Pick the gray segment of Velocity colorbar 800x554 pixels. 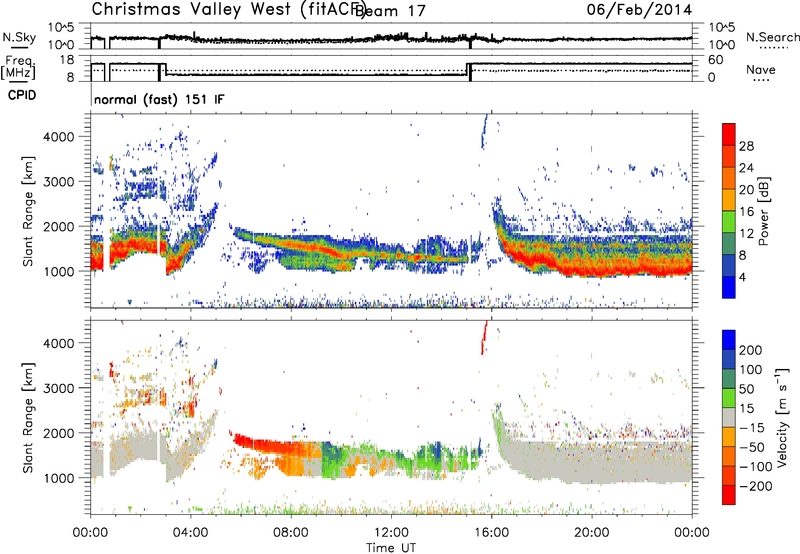(x=729, y=417)
